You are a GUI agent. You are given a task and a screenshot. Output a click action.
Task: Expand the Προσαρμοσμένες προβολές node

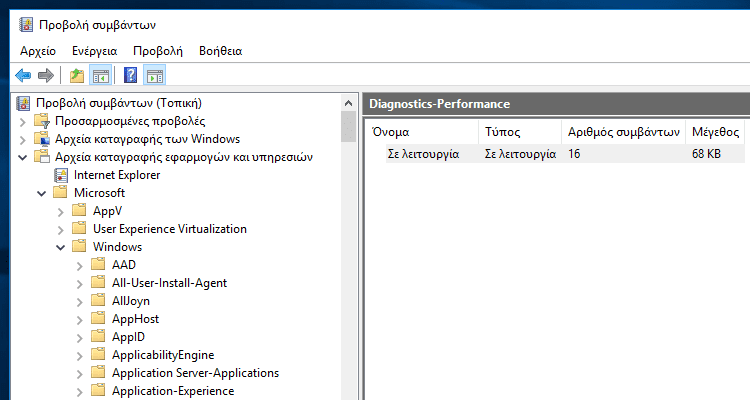click(x=22, y=122)
